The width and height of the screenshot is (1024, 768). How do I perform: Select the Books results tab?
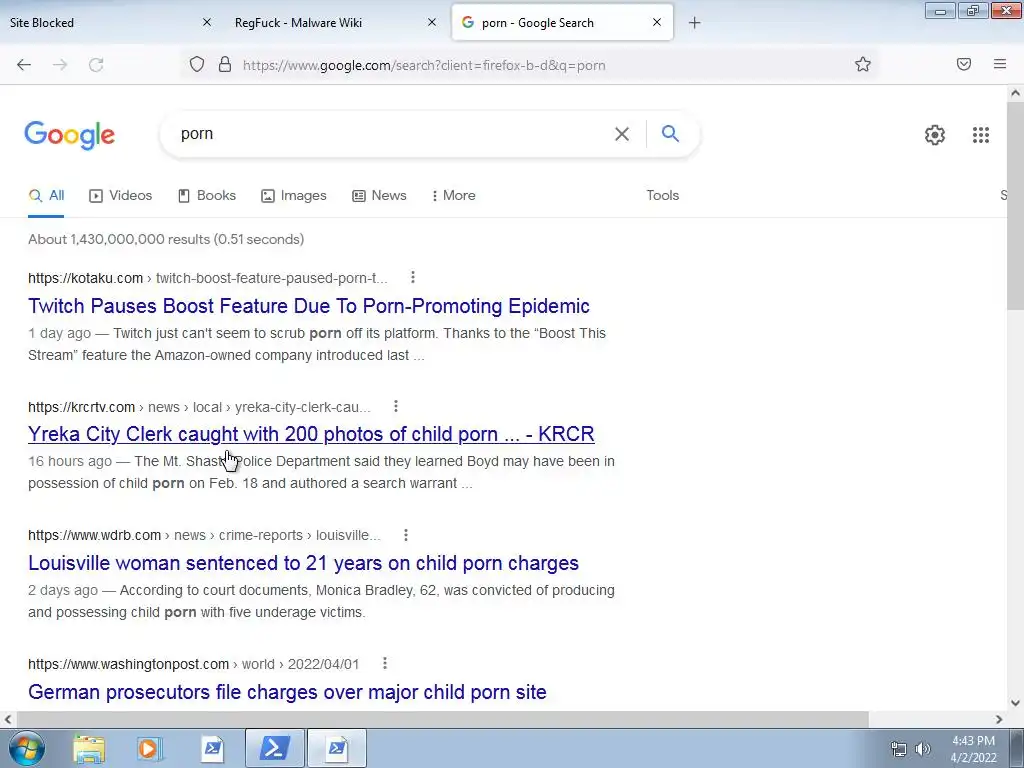207,195
